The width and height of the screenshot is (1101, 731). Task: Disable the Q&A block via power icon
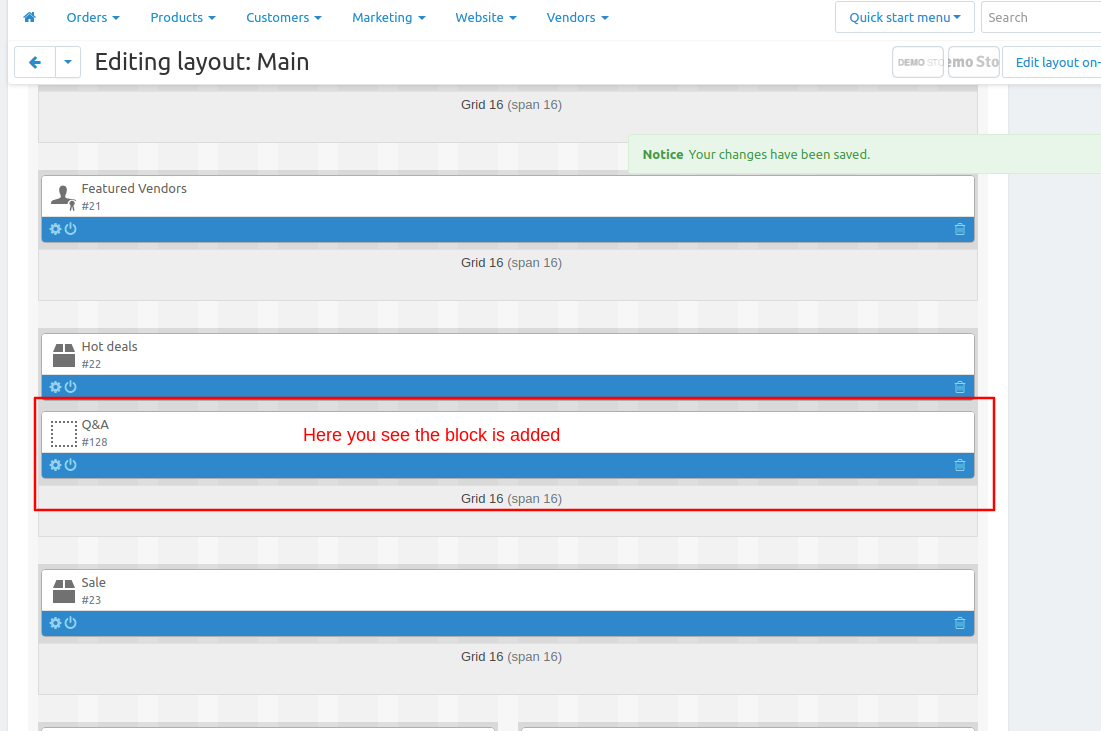pyautogui.click(x=71, y=465)
